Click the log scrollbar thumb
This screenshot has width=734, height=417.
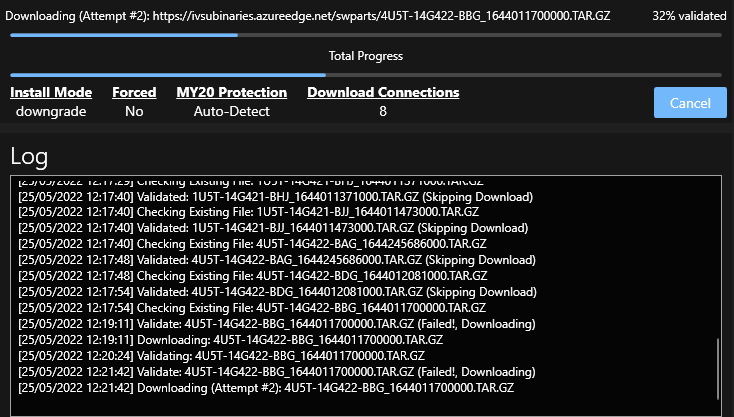click(x=718, y=369)
